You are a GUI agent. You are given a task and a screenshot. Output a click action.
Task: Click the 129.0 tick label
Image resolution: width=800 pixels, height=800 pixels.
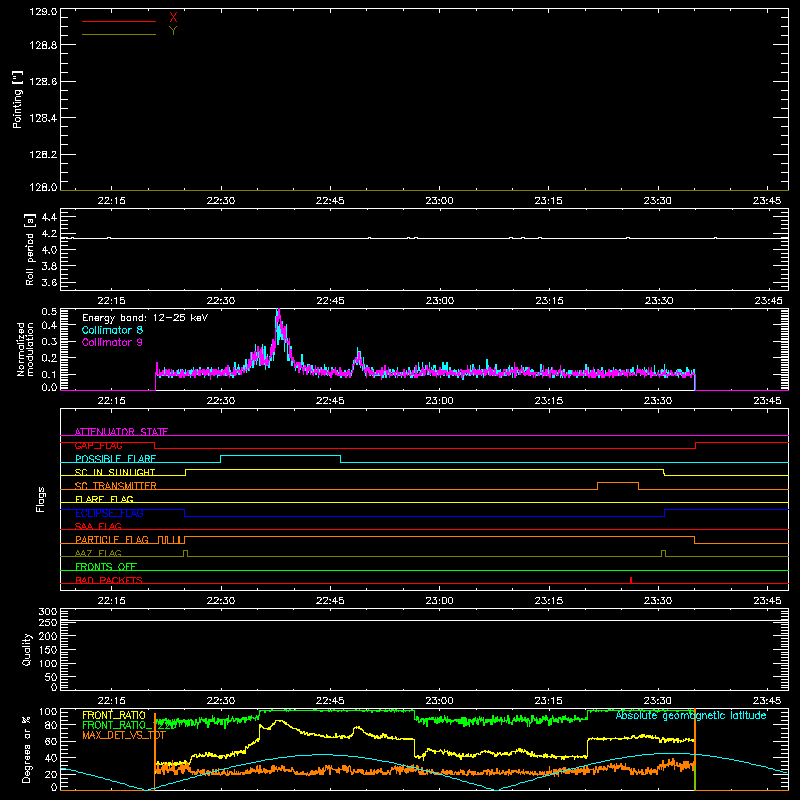click(x=43, y=12)
